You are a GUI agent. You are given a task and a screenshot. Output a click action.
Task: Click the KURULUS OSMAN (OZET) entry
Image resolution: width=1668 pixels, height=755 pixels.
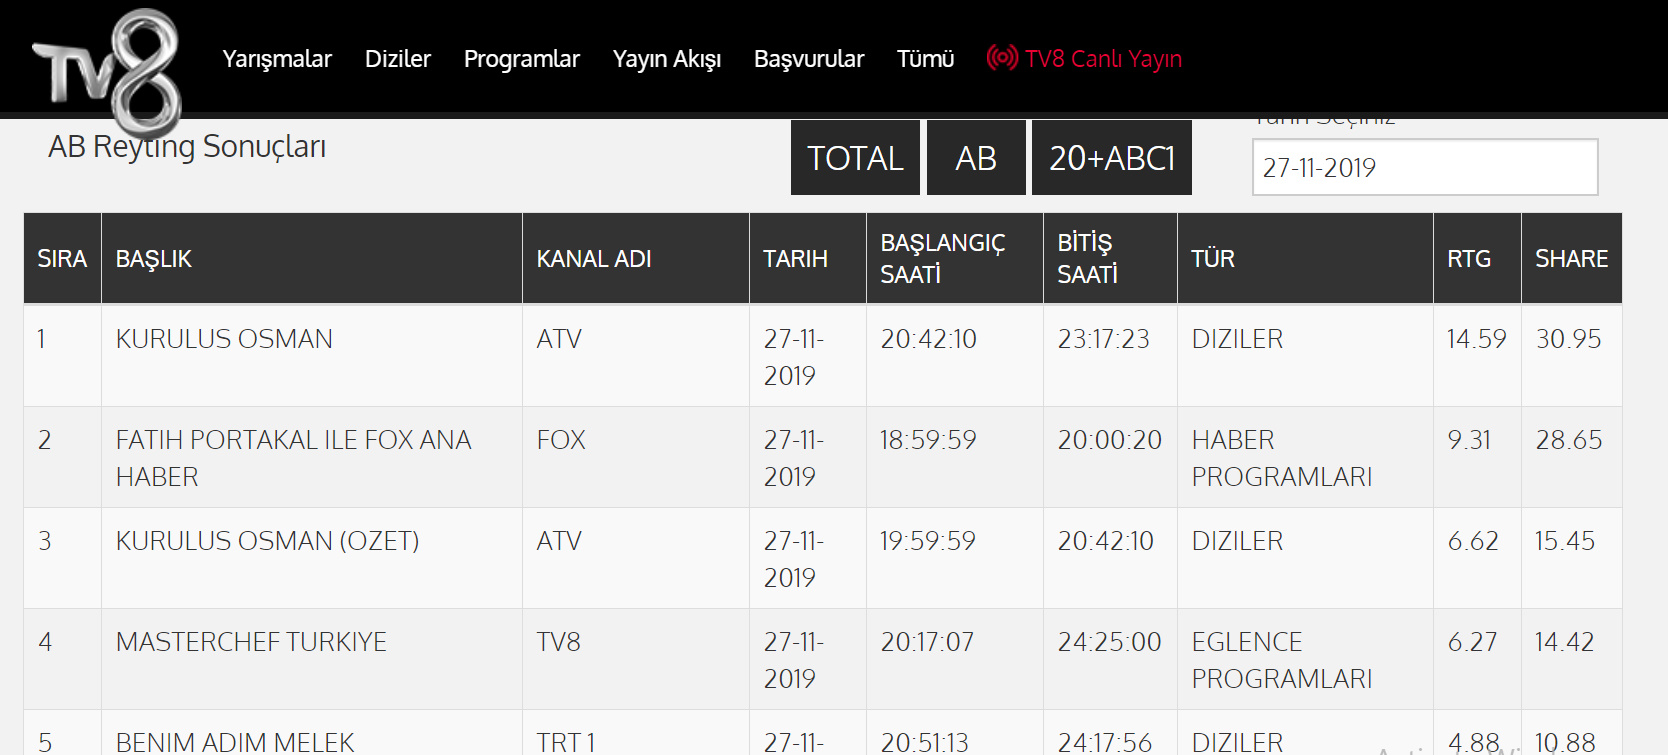coord(267,541)
